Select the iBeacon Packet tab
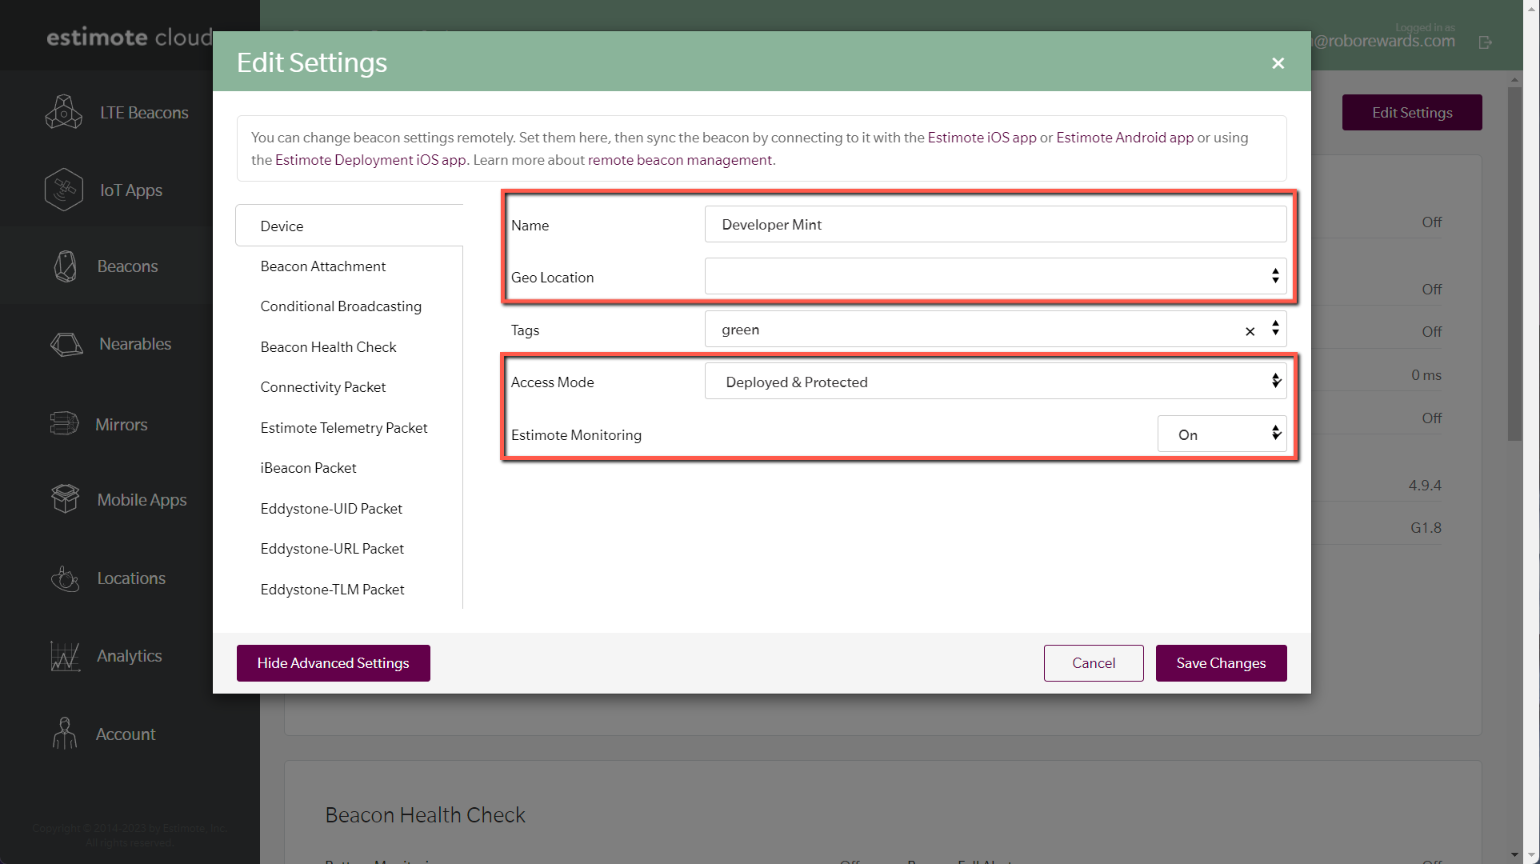Image resolution: width=1540 pixels, height=864 pixels. coord(308,468)
